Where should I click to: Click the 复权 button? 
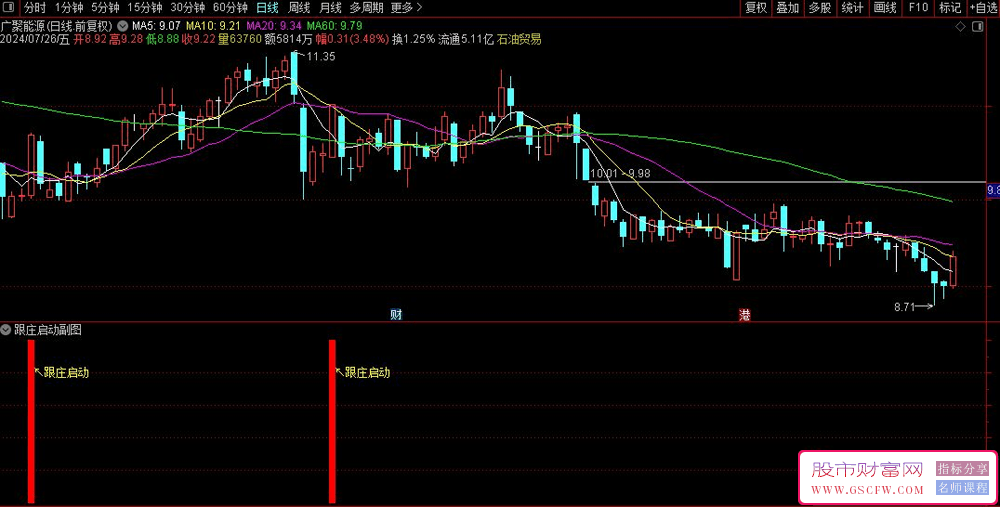point(756,8)
